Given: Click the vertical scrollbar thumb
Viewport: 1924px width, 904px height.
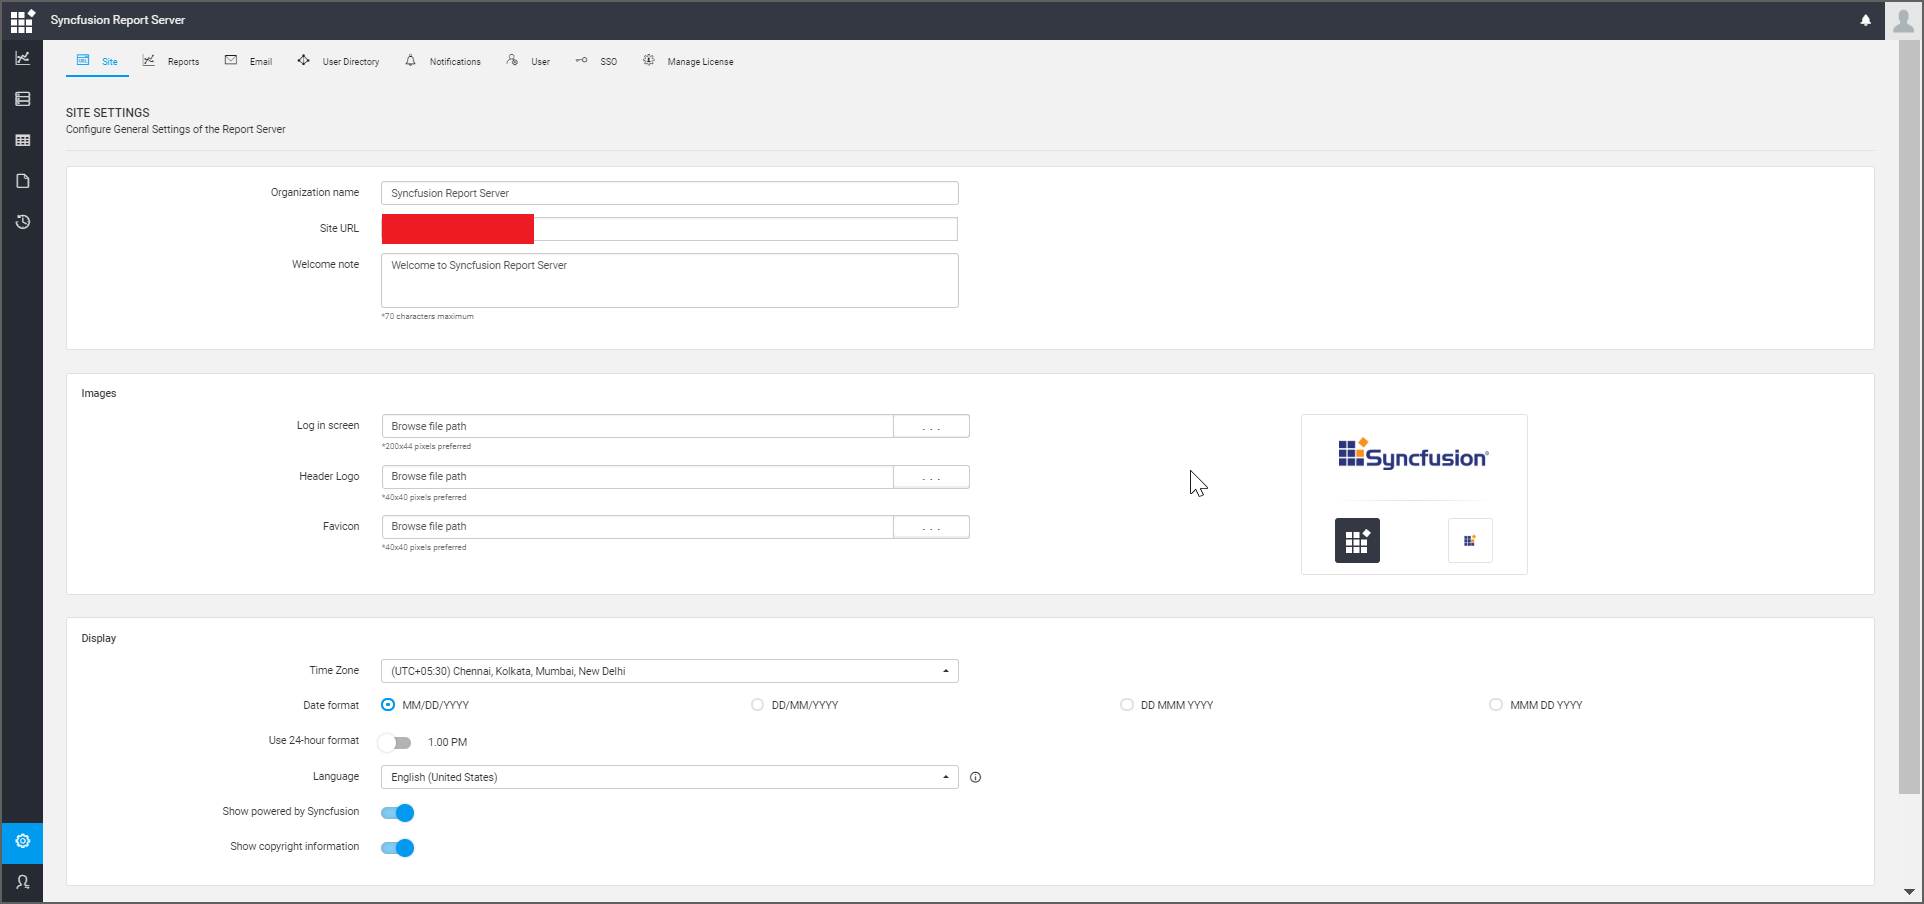Looking at the screenshot, I should point(1909,418).
